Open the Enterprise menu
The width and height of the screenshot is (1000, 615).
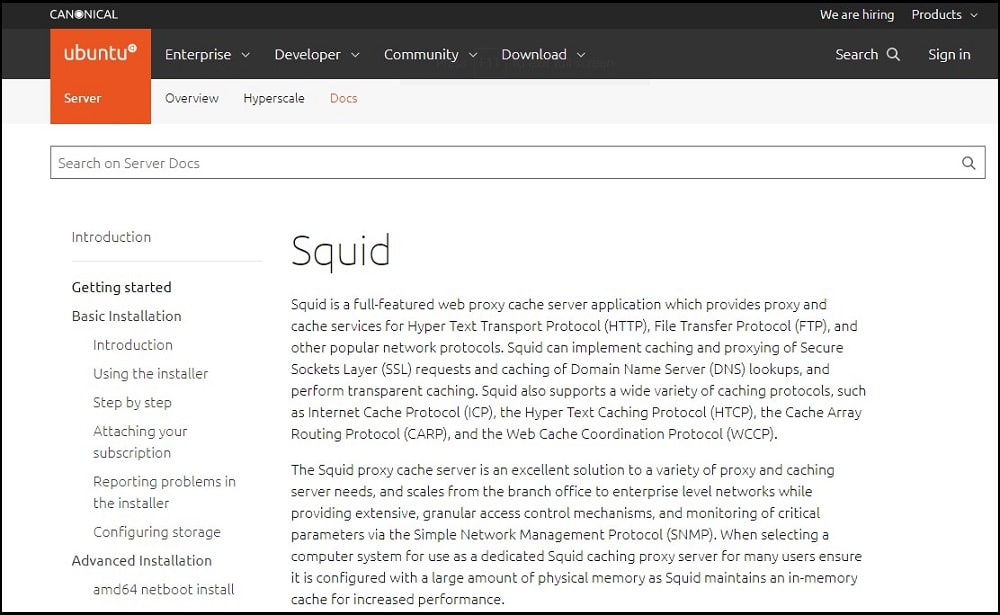pyautogui.click(x=198, y=55)
